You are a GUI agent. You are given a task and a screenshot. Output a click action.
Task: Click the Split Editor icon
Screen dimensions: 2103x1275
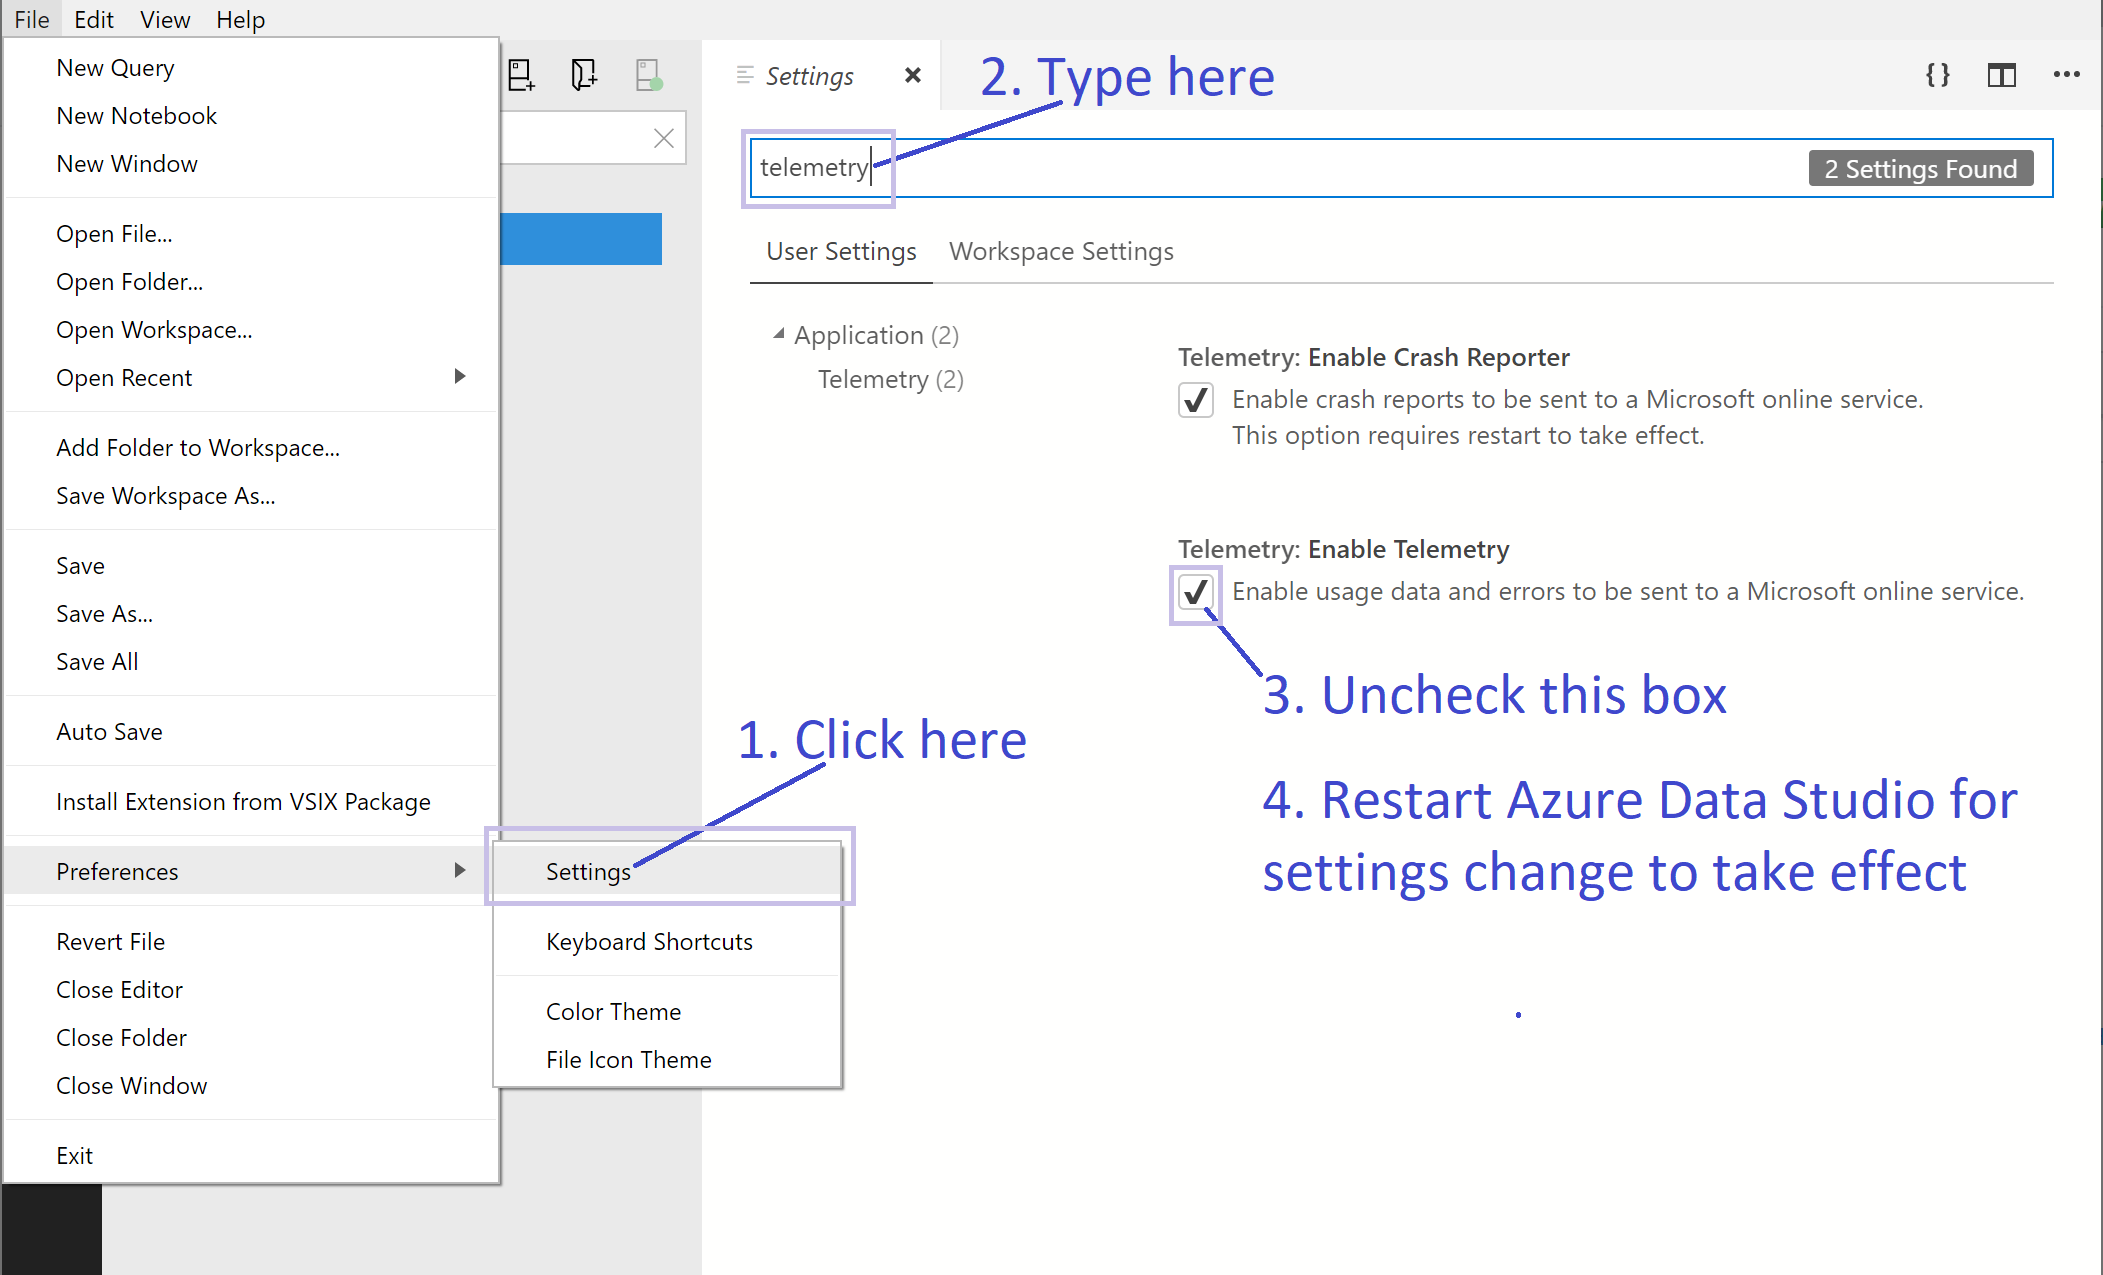tap(2002, 75)
